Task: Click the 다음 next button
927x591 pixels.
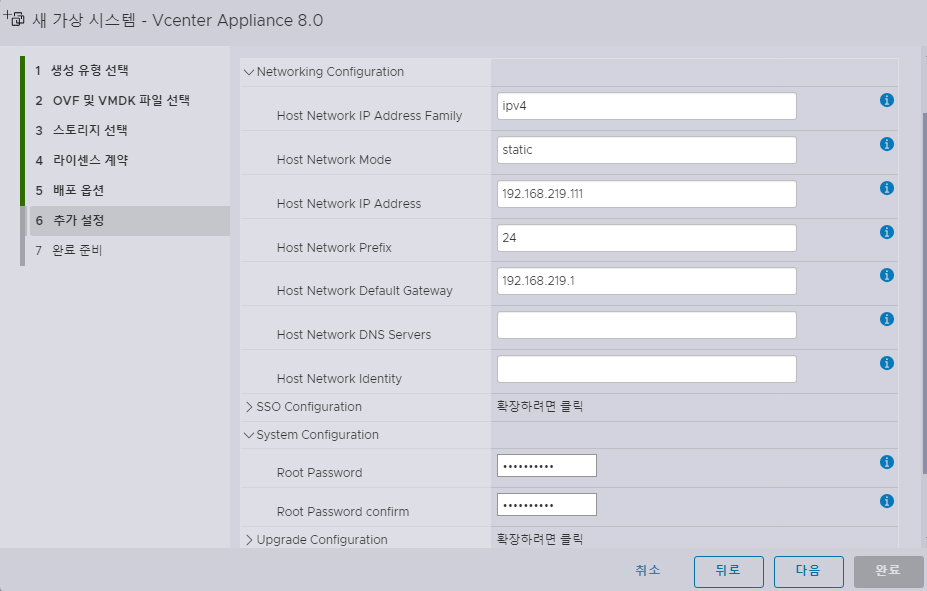Action: pos(808,571)
